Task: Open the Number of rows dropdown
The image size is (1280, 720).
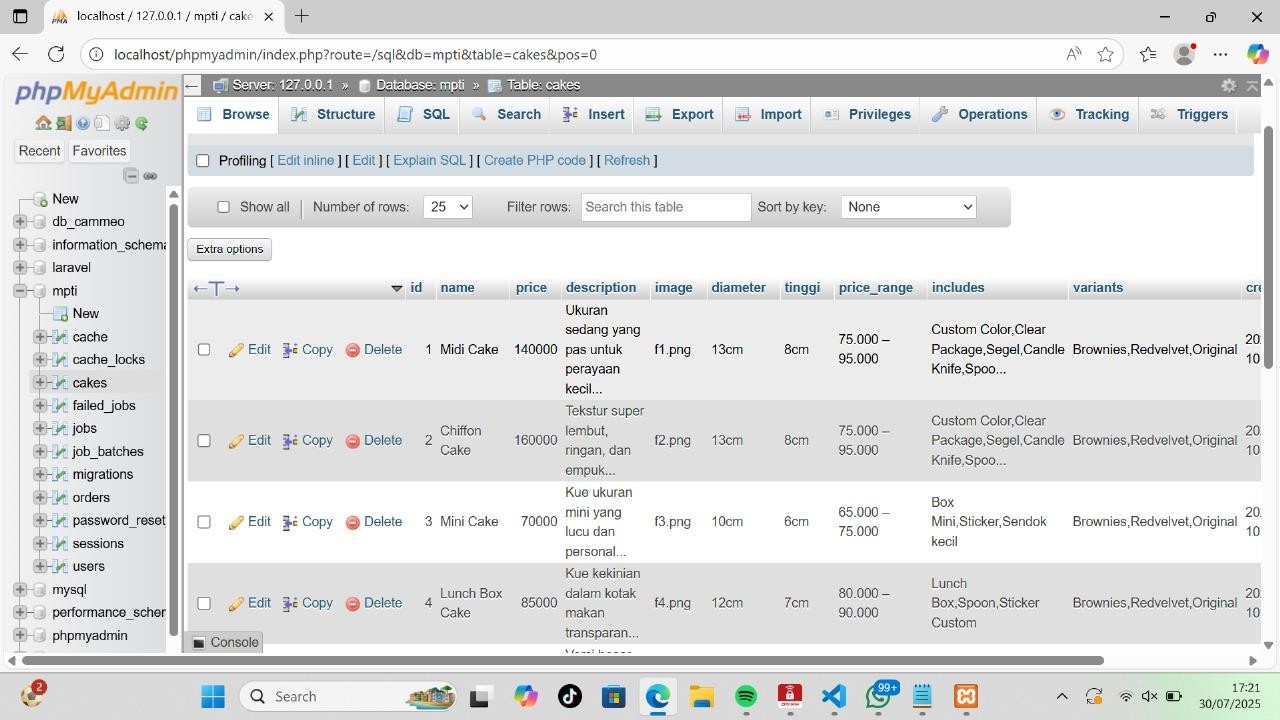Action: pos(447,207)
